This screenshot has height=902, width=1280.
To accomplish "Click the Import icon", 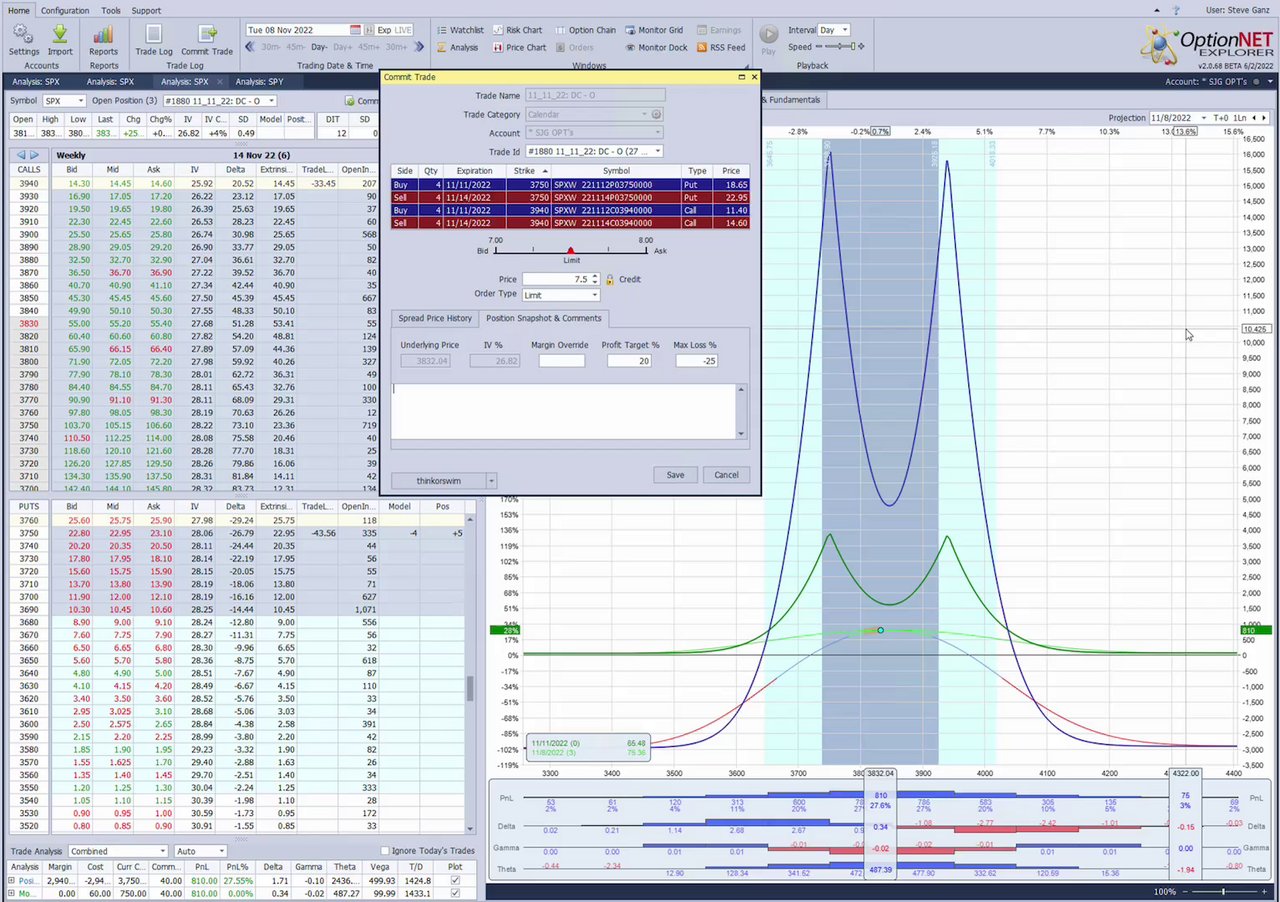I will point(60,36).
